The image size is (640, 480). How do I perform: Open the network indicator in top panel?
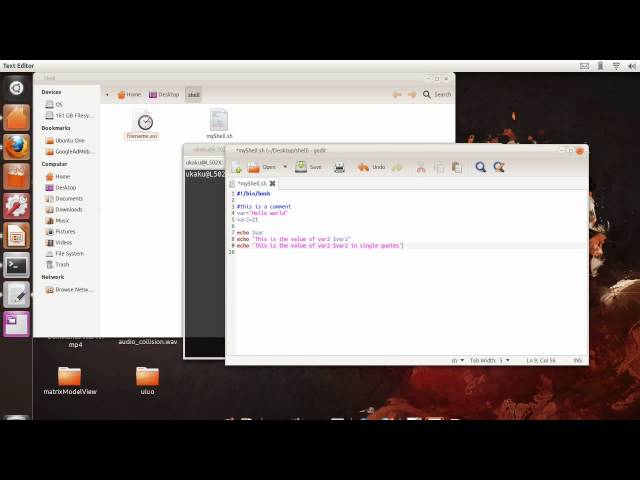tap(616, 66)
